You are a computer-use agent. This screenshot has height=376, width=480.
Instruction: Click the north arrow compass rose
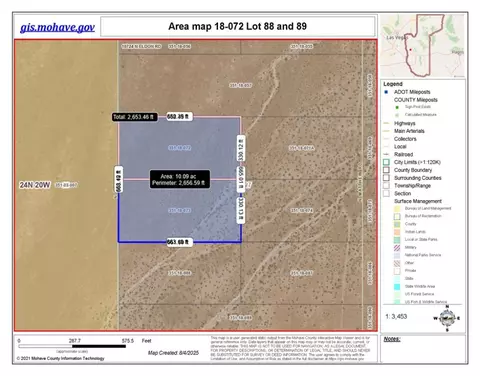pos(447,318)
